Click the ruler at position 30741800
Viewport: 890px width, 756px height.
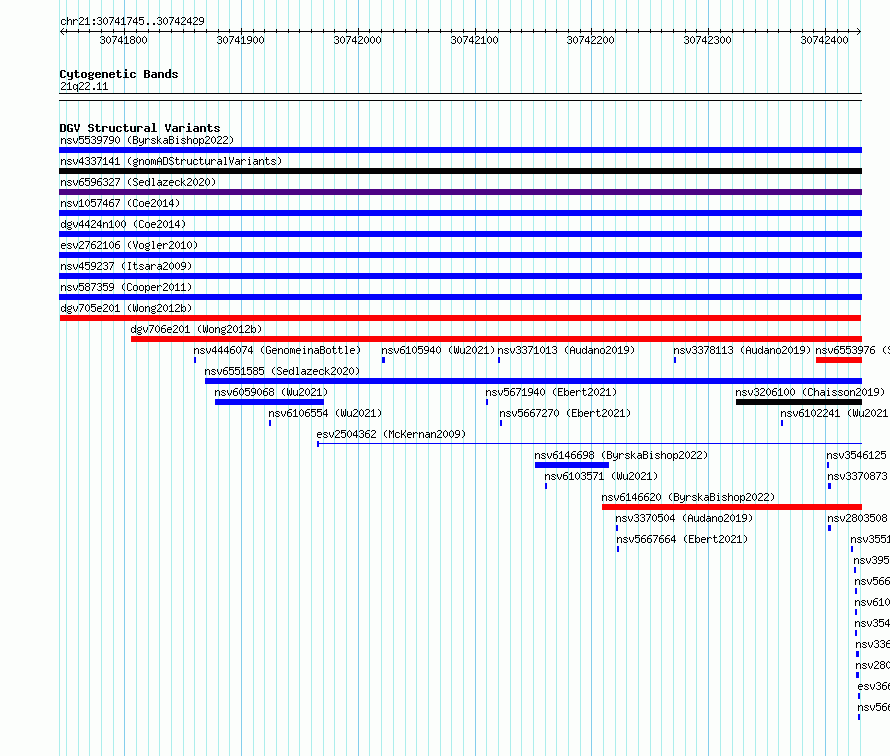point(124,40)
